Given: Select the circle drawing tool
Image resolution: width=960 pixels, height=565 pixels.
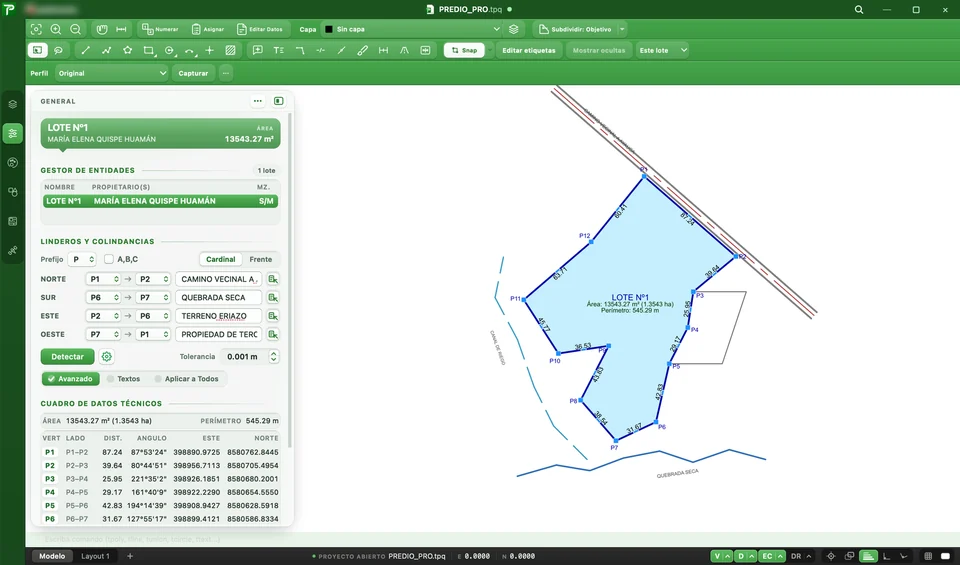Looking at the screenshot, I should point(169,50).
